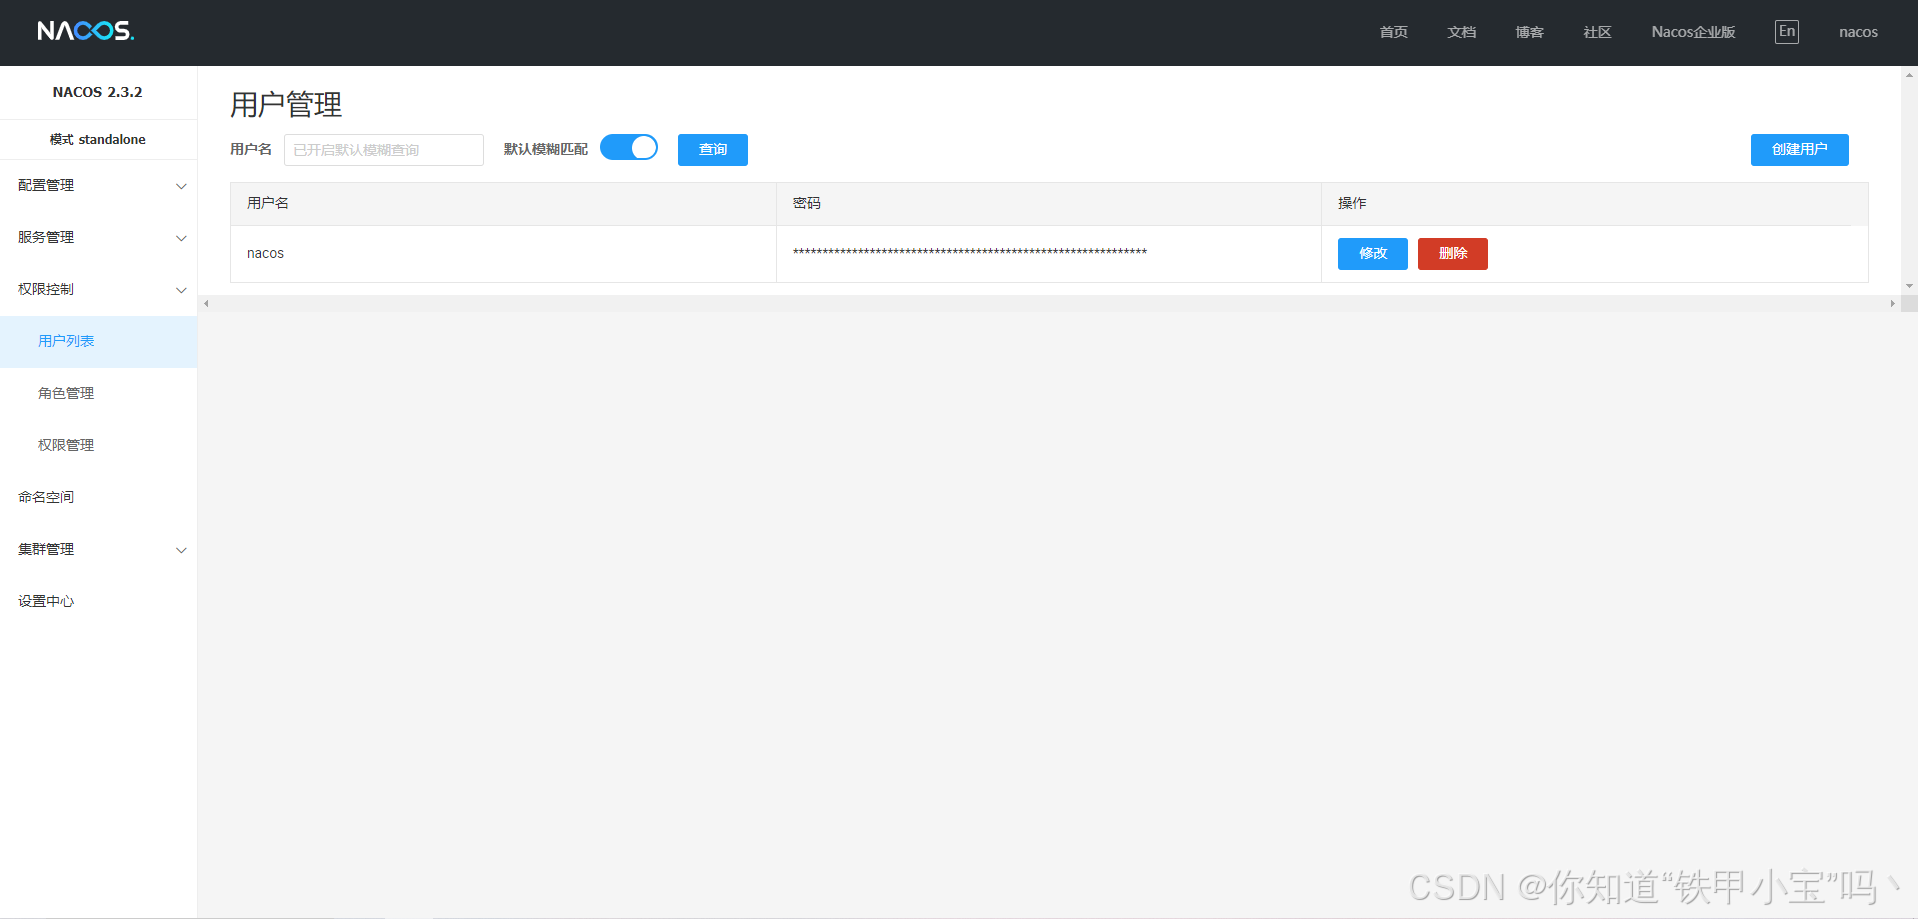Open the Nacos企业版 link
Image resolution: width=1918 pixels, height=919 pixels.
coord(1693,32)
